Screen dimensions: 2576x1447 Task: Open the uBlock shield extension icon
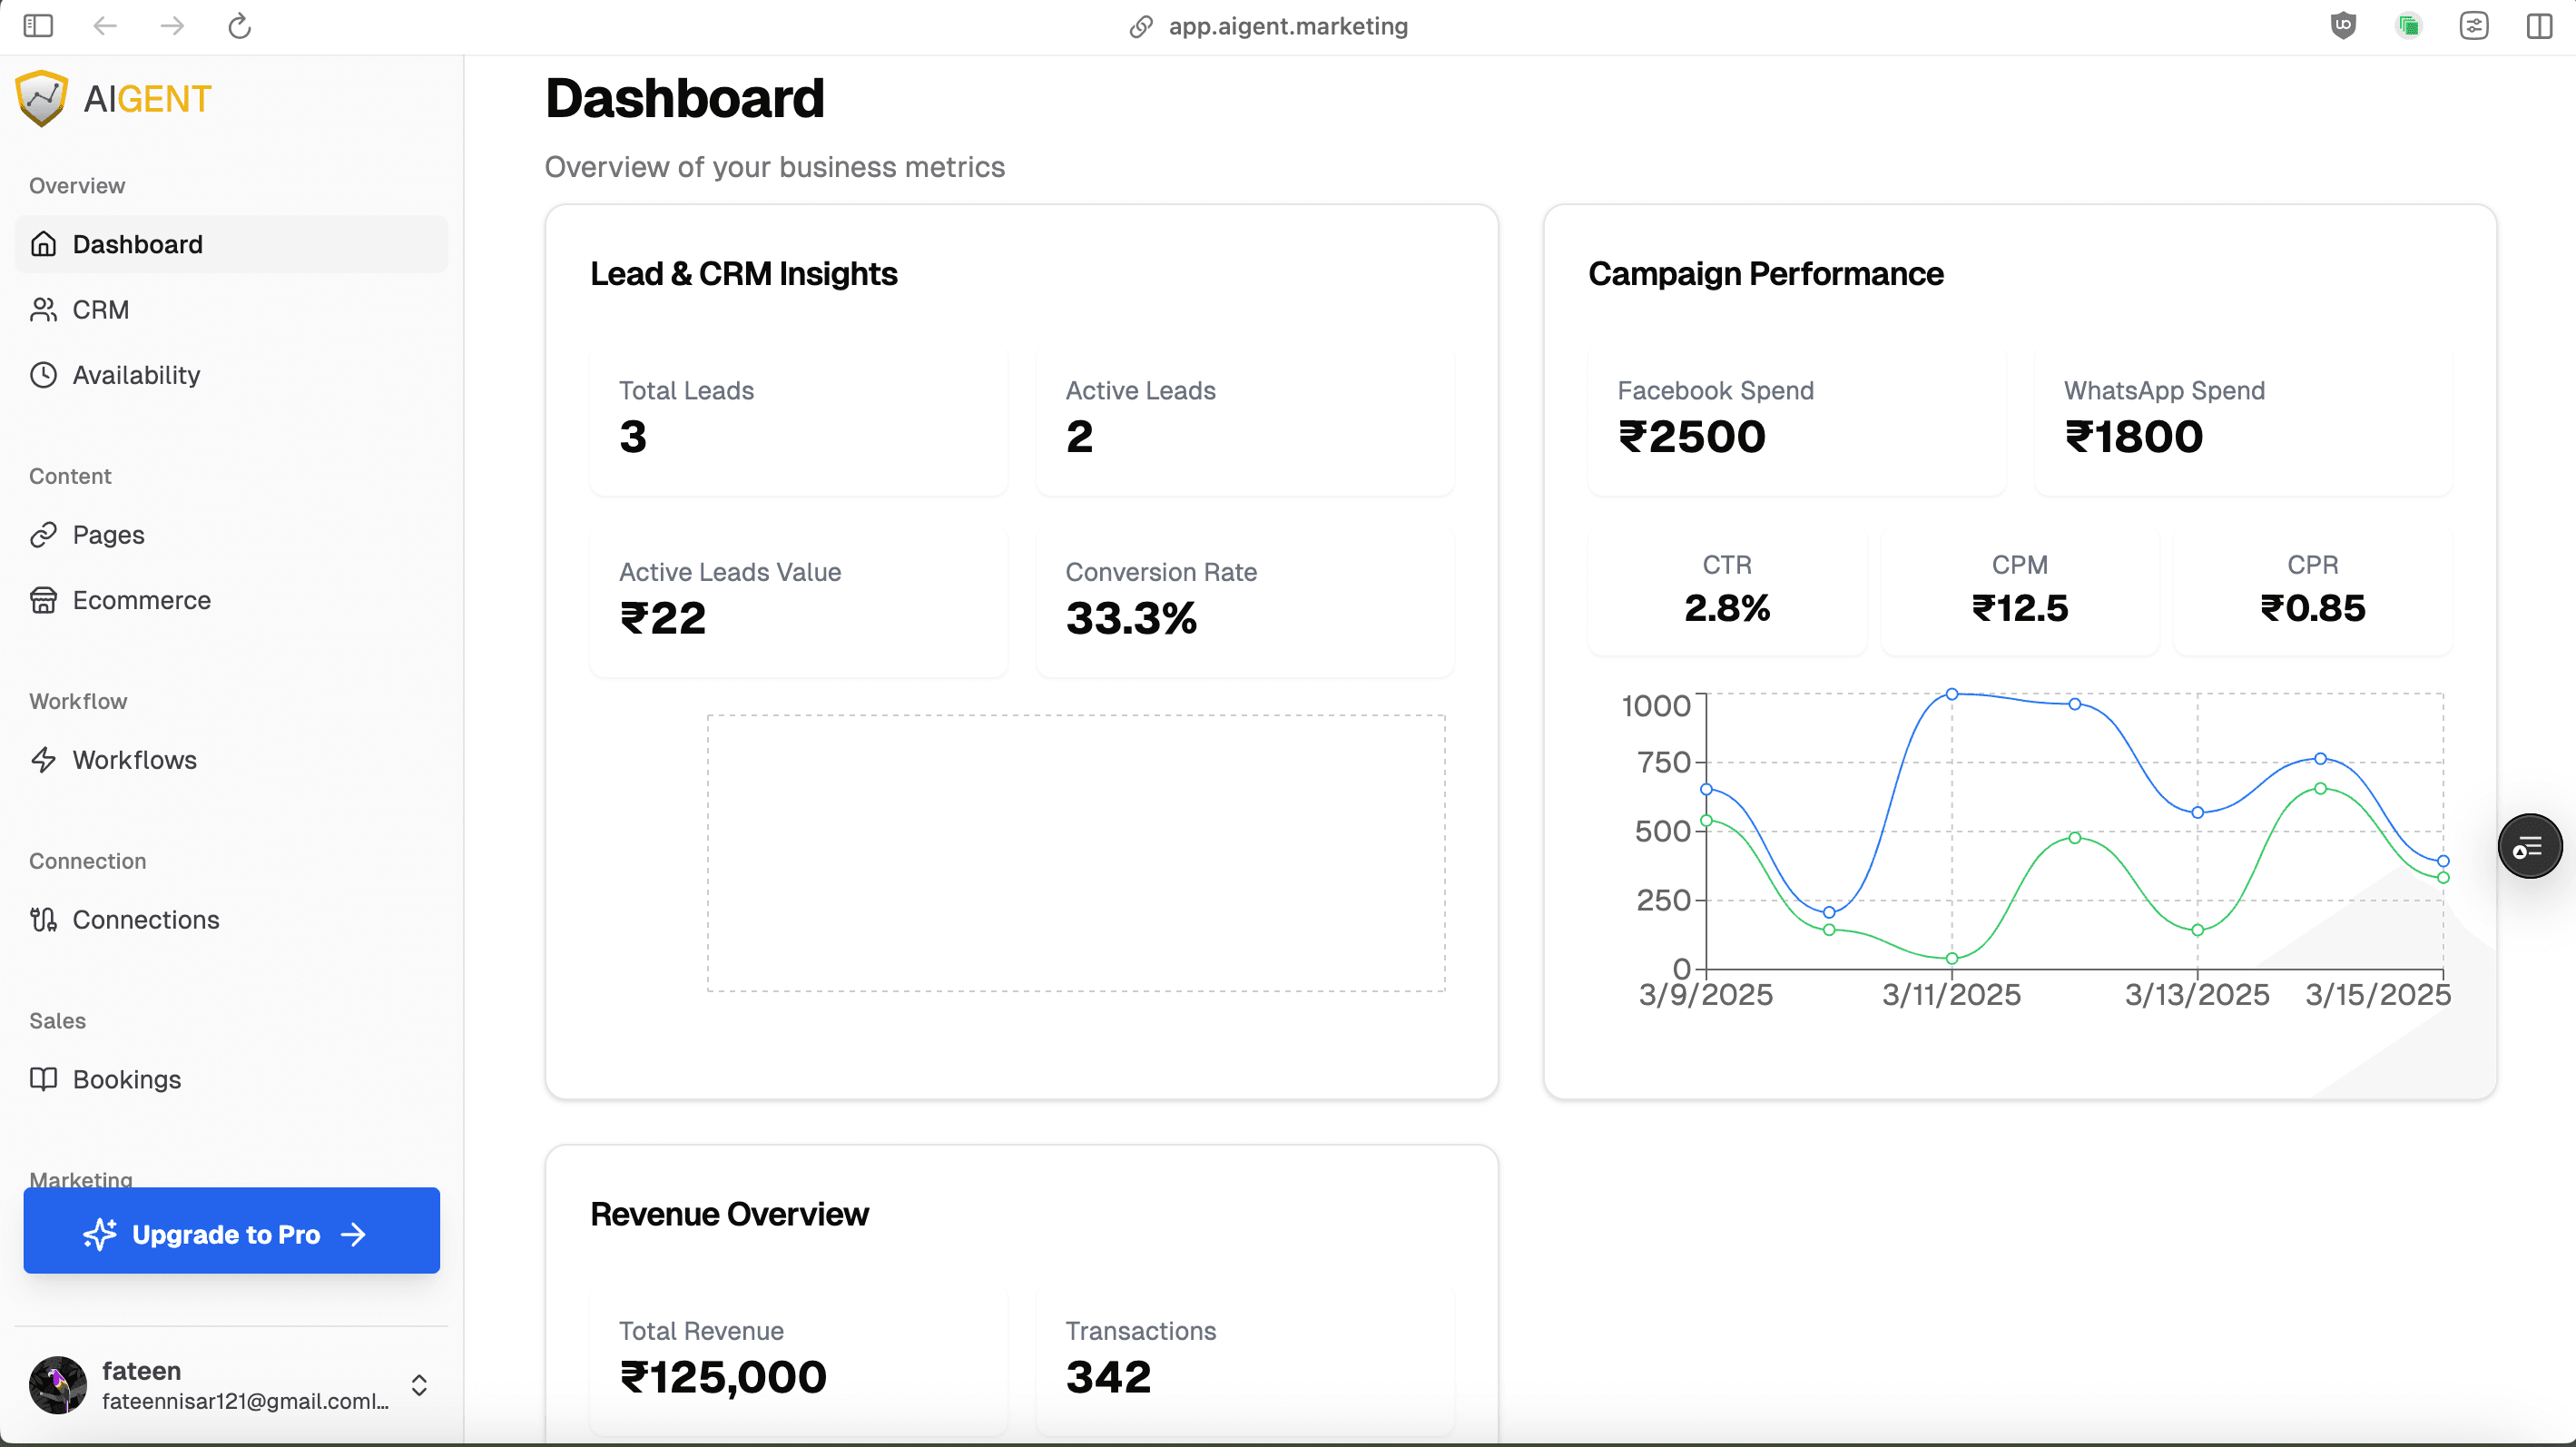(x=2343, y=26)
